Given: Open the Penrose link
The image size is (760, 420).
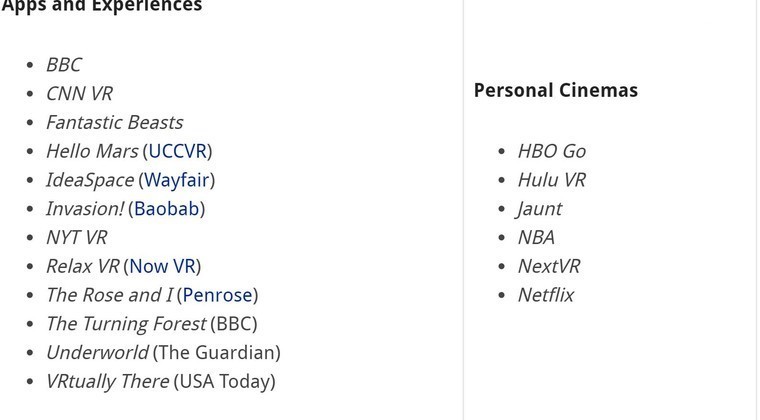Looking at the screenshot, I should (x=217, y=295).
